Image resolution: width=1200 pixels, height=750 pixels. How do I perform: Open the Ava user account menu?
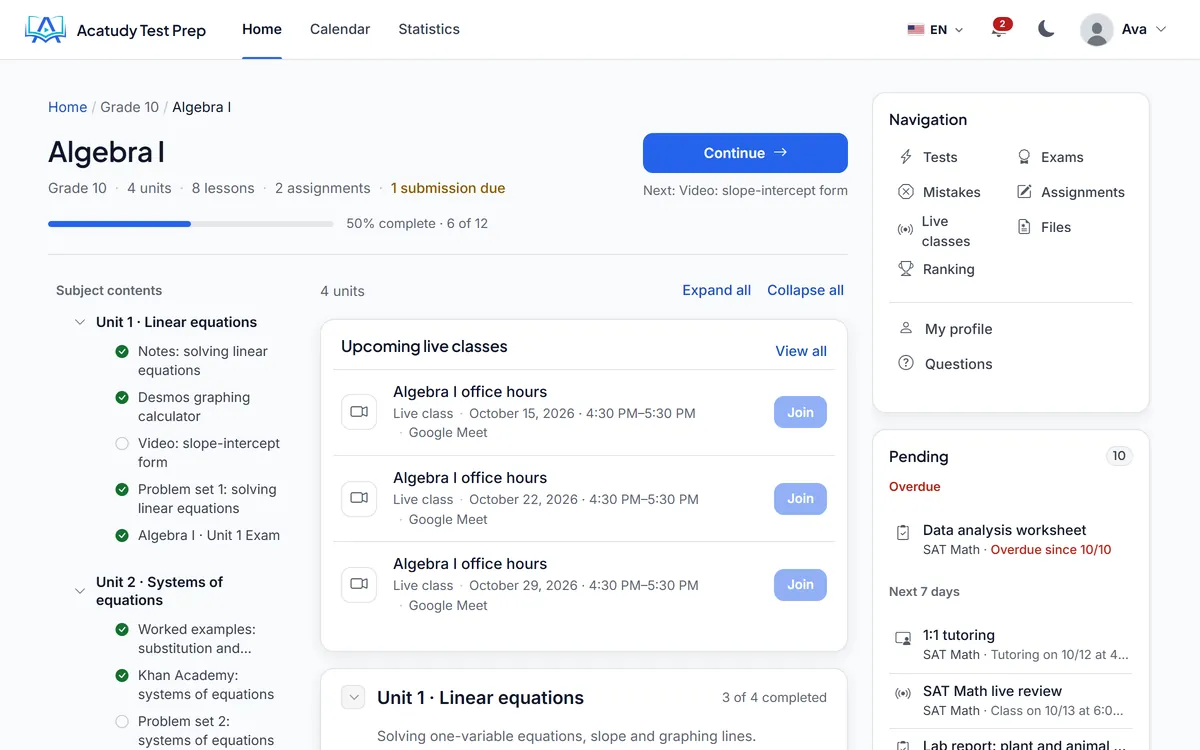1124,29
